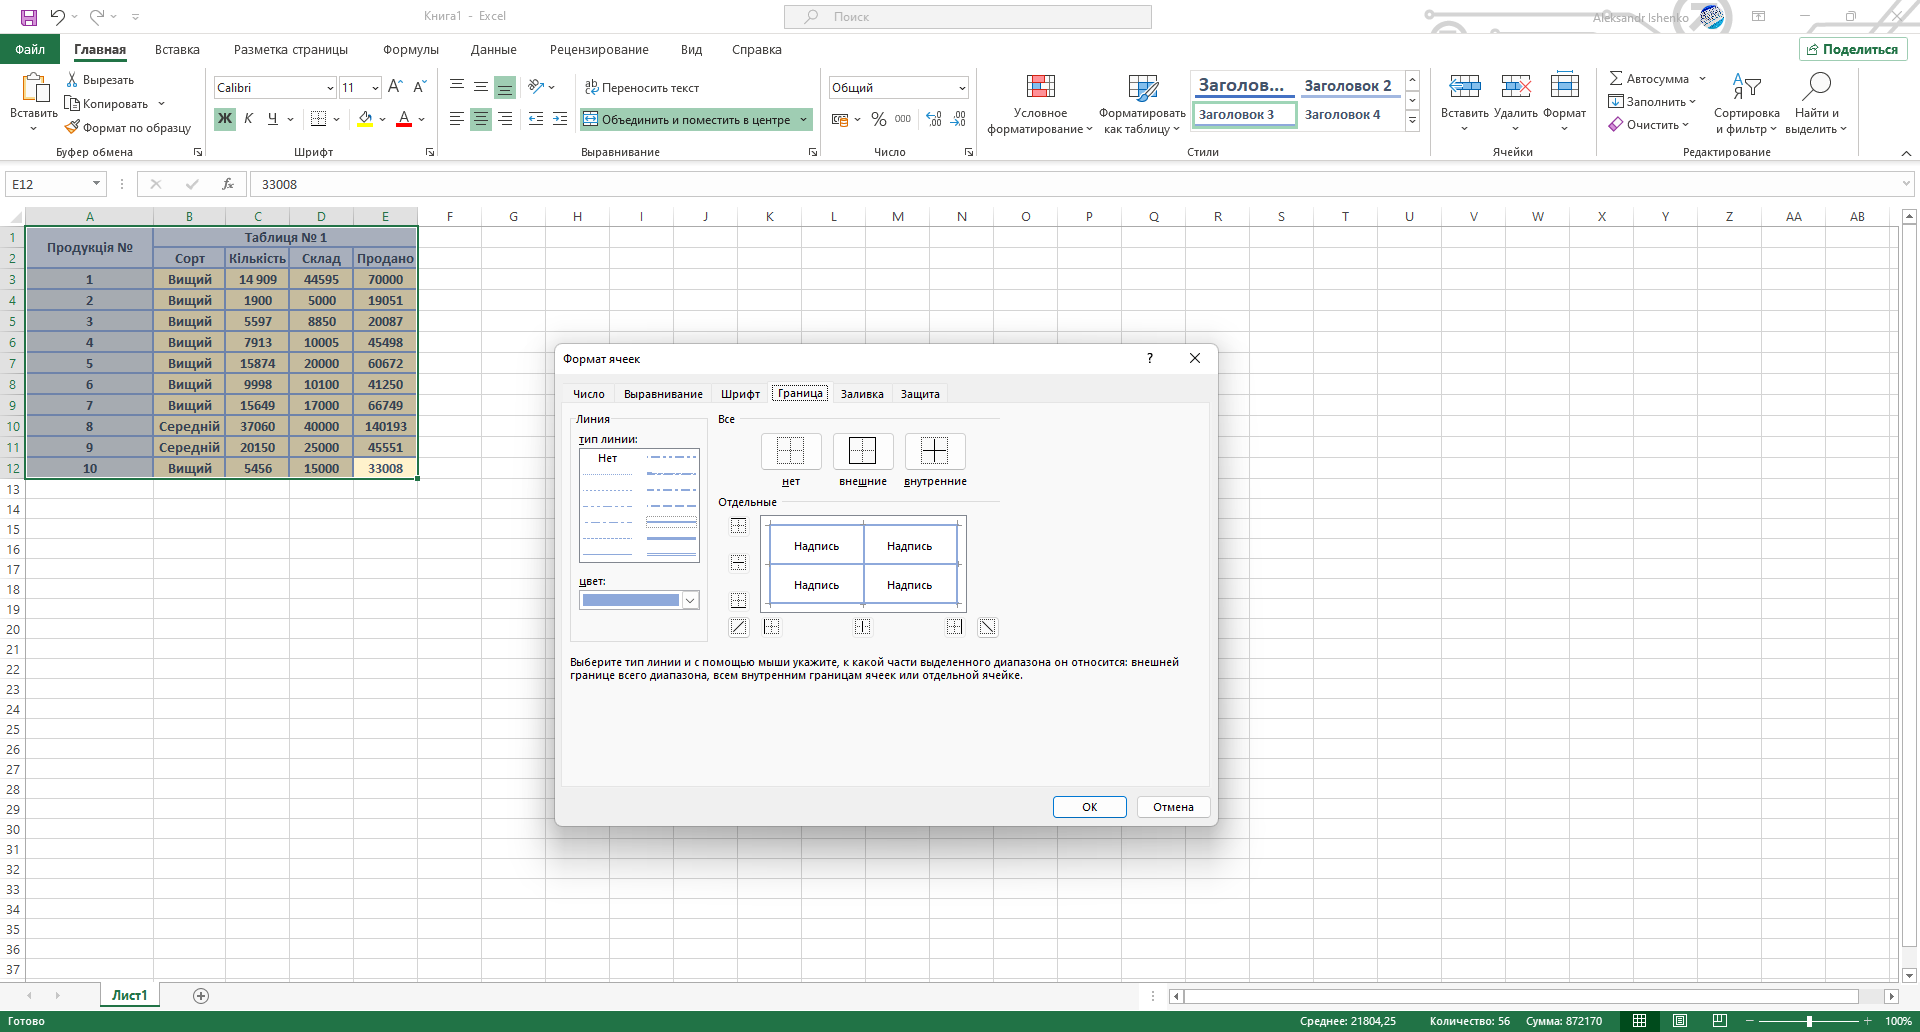Screen dimensions: 1920x1032
Task: Select the thick solid line style
Action: click(671, 539)
